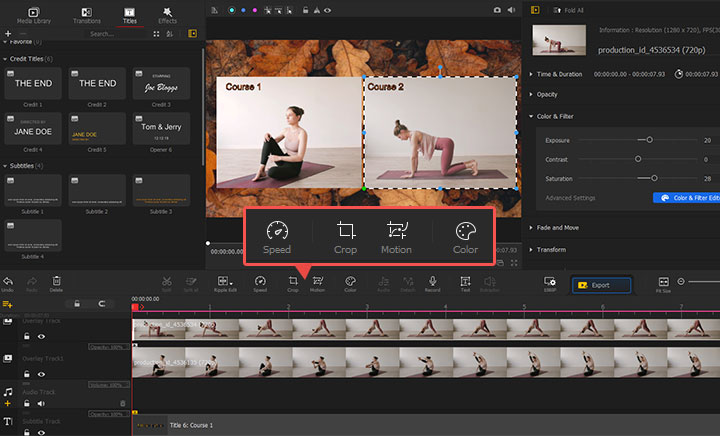Click the Saturation slider handle
Viewport: 720px width, 436px height.
(x=654, y=178)
